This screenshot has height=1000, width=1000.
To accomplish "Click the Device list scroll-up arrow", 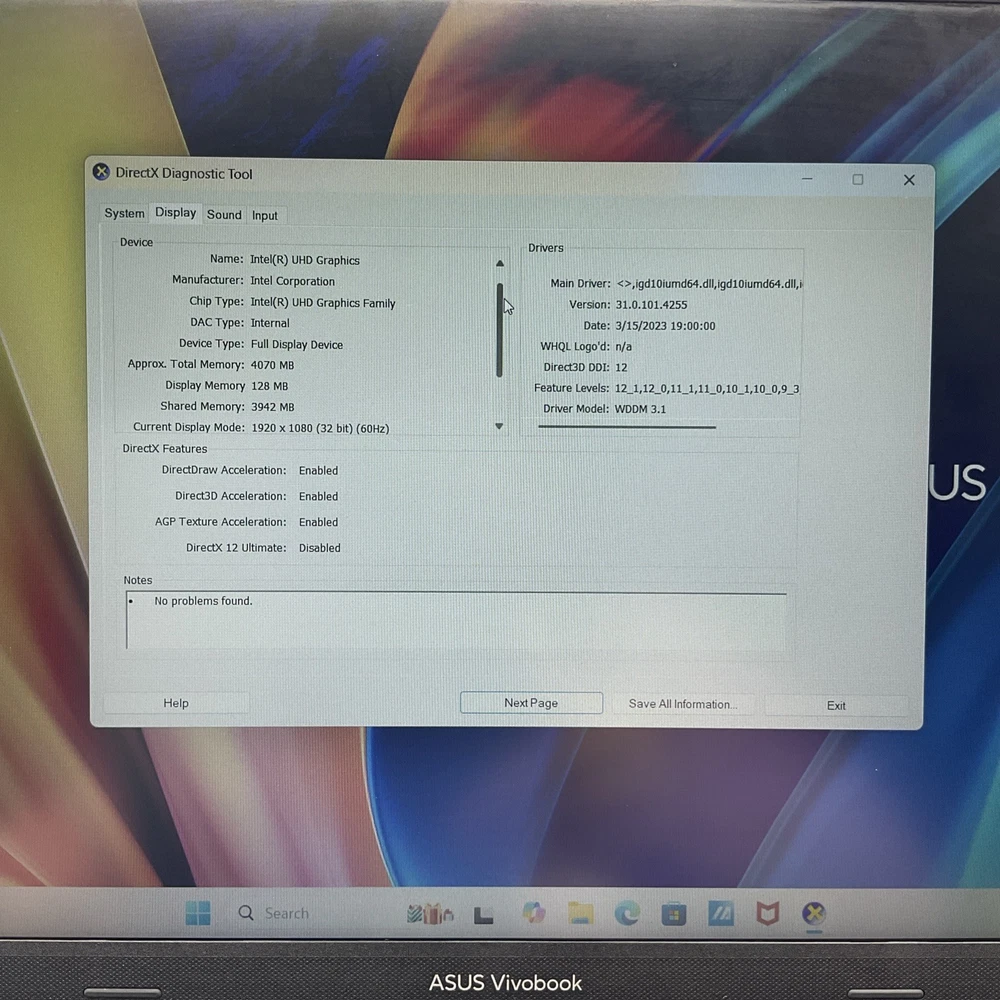I will coord(499,264).
